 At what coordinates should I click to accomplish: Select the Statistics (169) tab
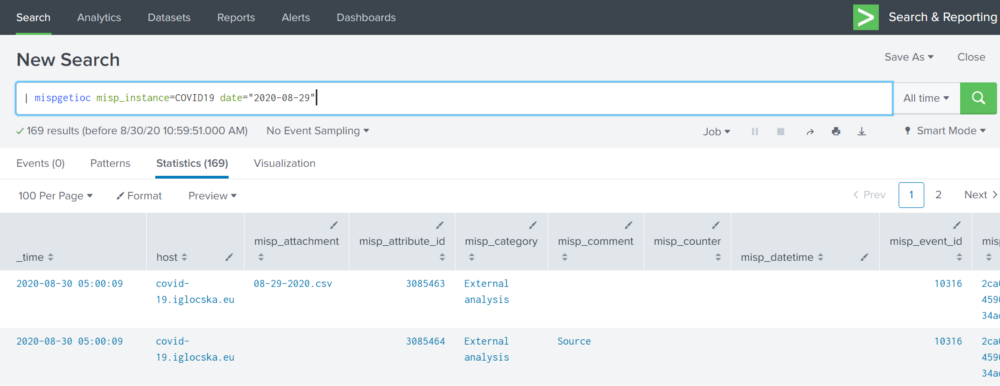[x=192, y=163]
